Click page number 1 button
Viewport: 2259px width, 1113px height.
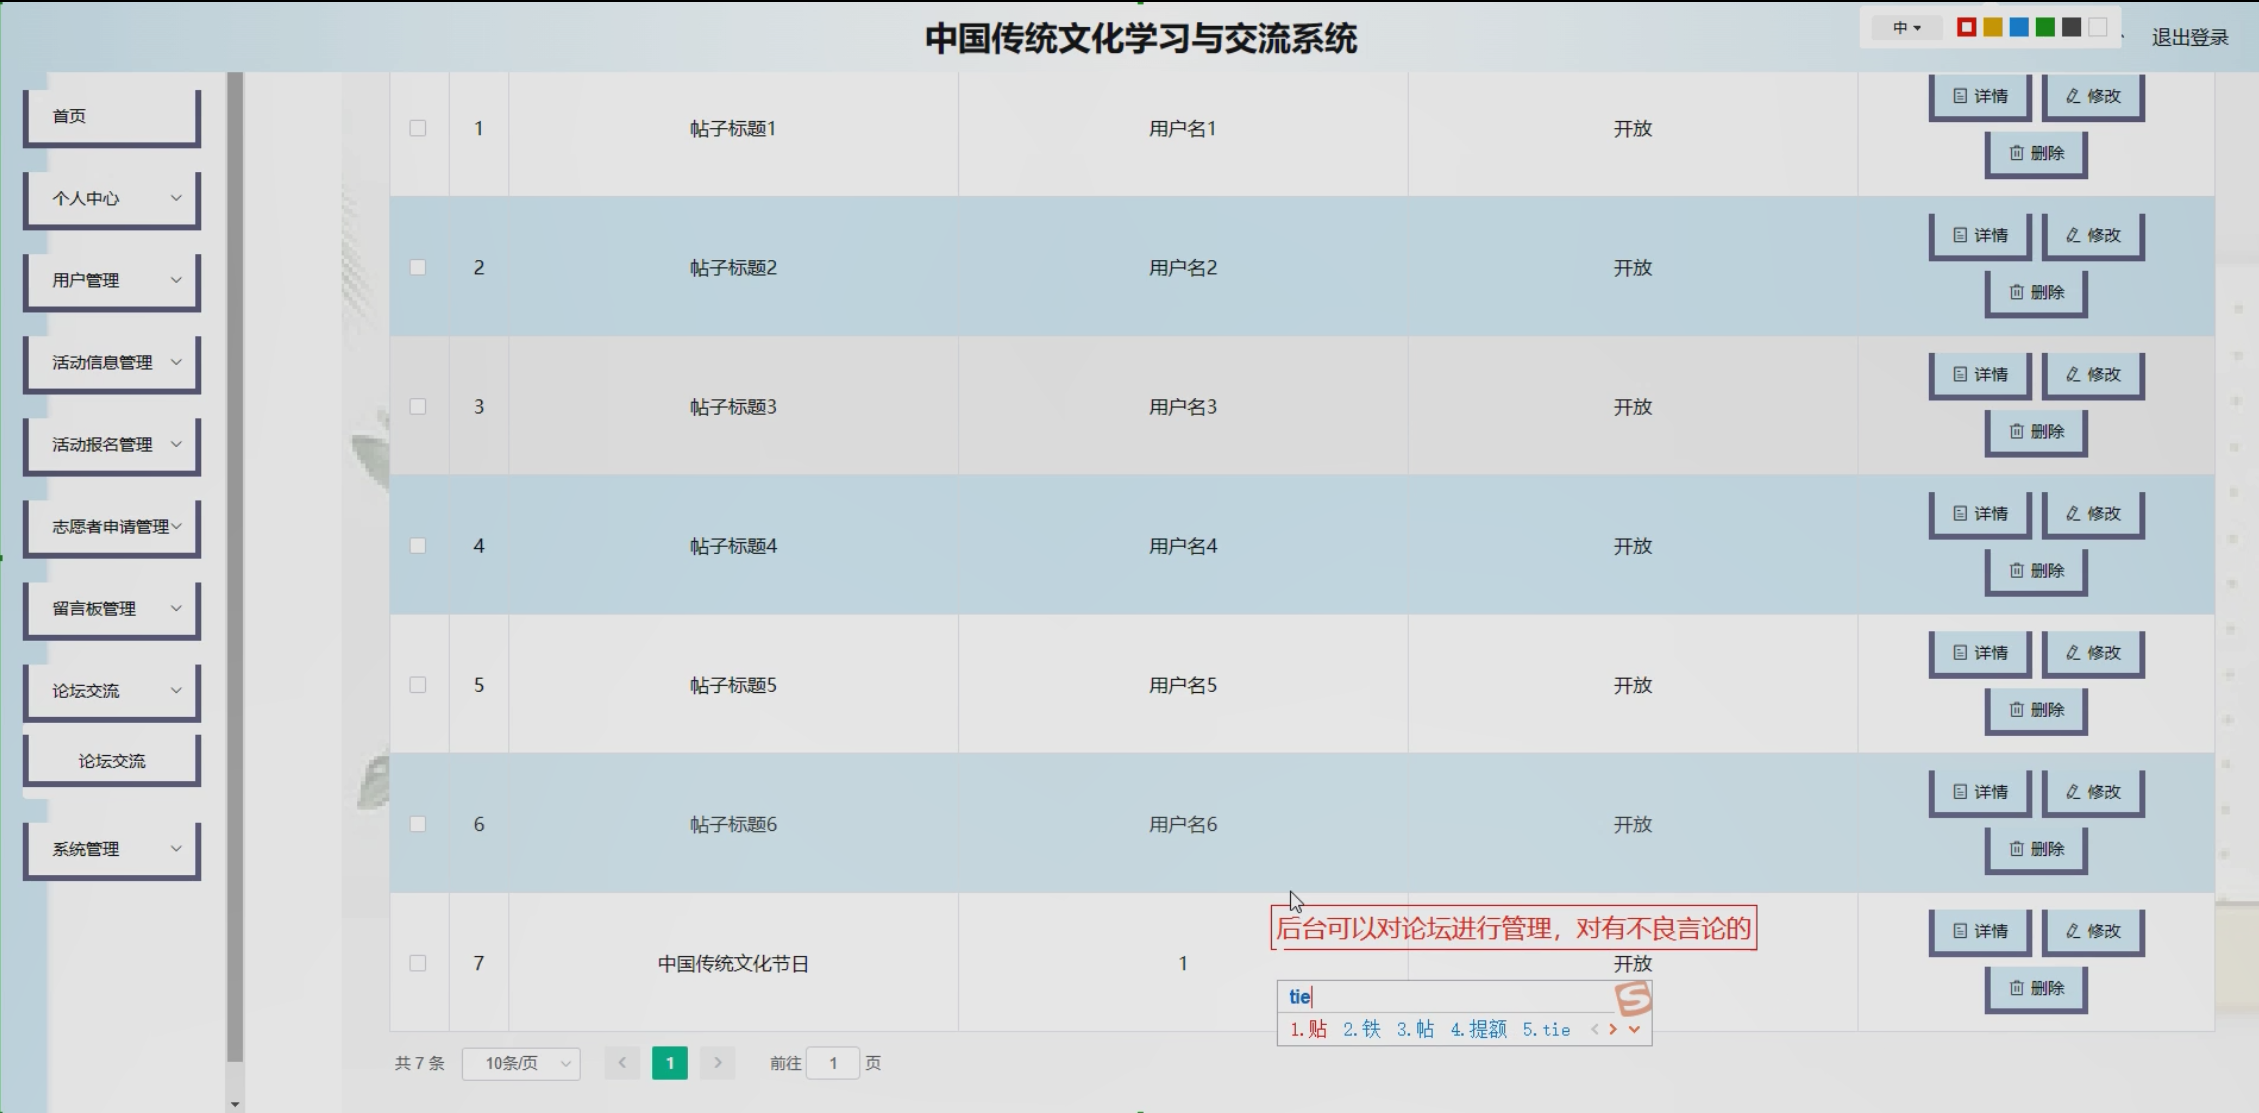669,1063
